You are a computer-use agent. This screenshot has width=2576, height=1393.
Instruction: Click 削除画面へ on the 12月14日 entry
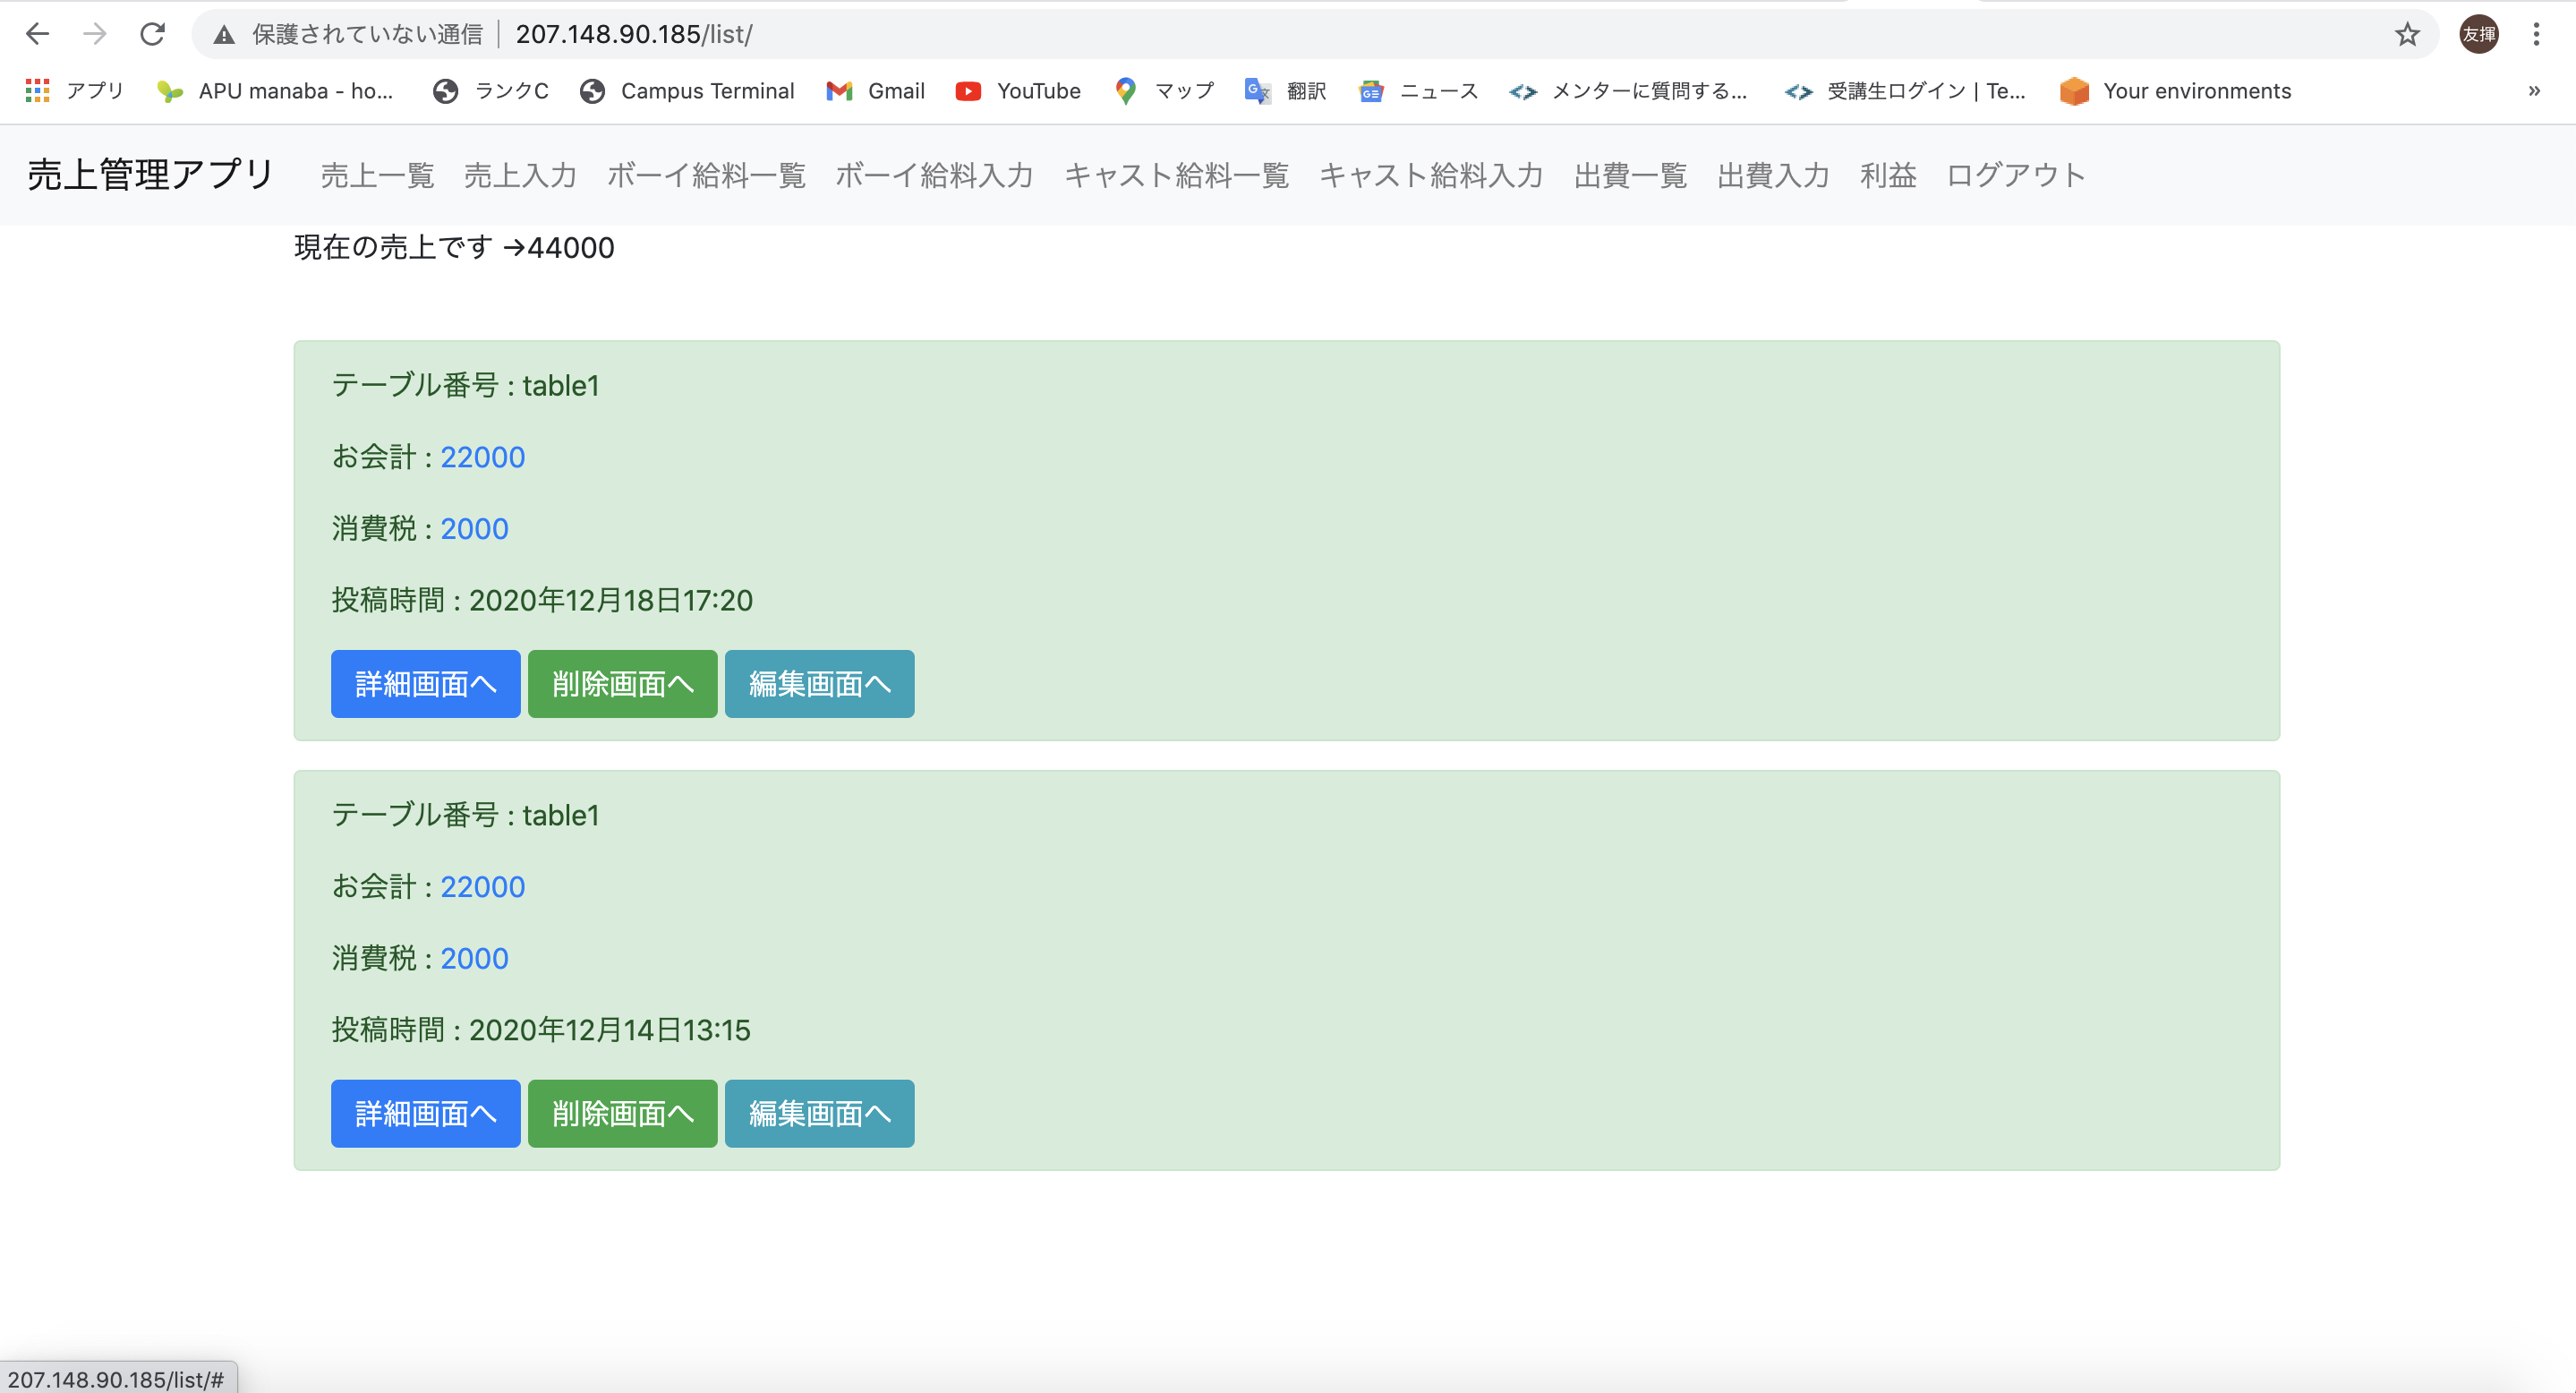[x=622, y=1113]
